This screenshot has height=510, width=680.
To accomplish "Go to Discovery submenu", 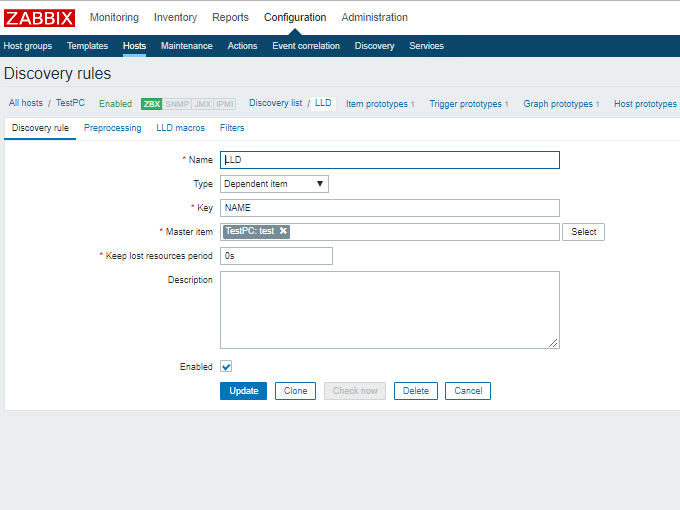I will (374, 46).
